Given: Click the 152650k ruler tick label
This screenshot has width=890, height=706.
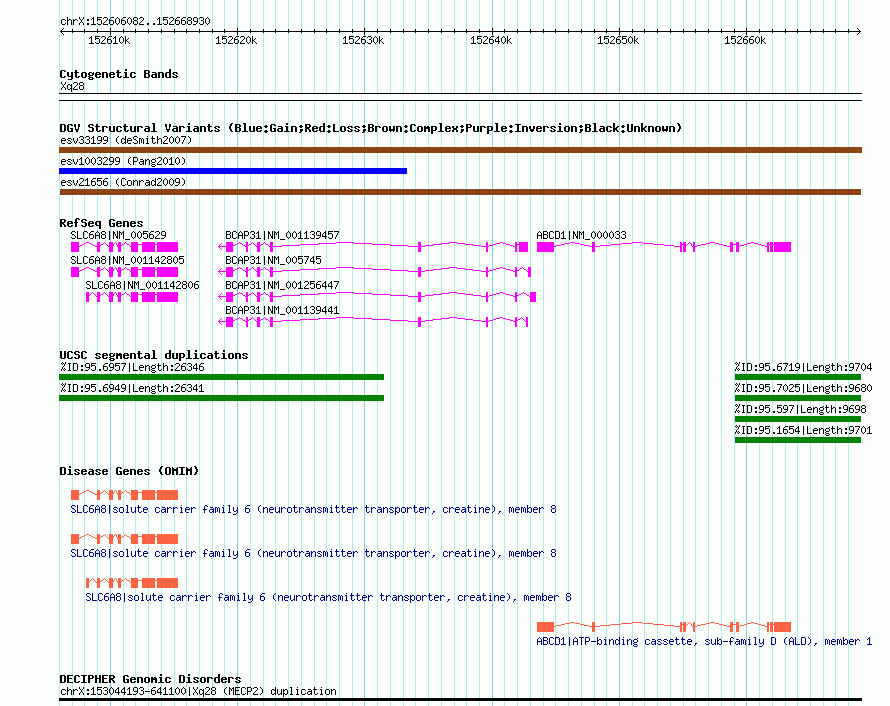Looking at the screenshot, I should click(x=618, y=40).
